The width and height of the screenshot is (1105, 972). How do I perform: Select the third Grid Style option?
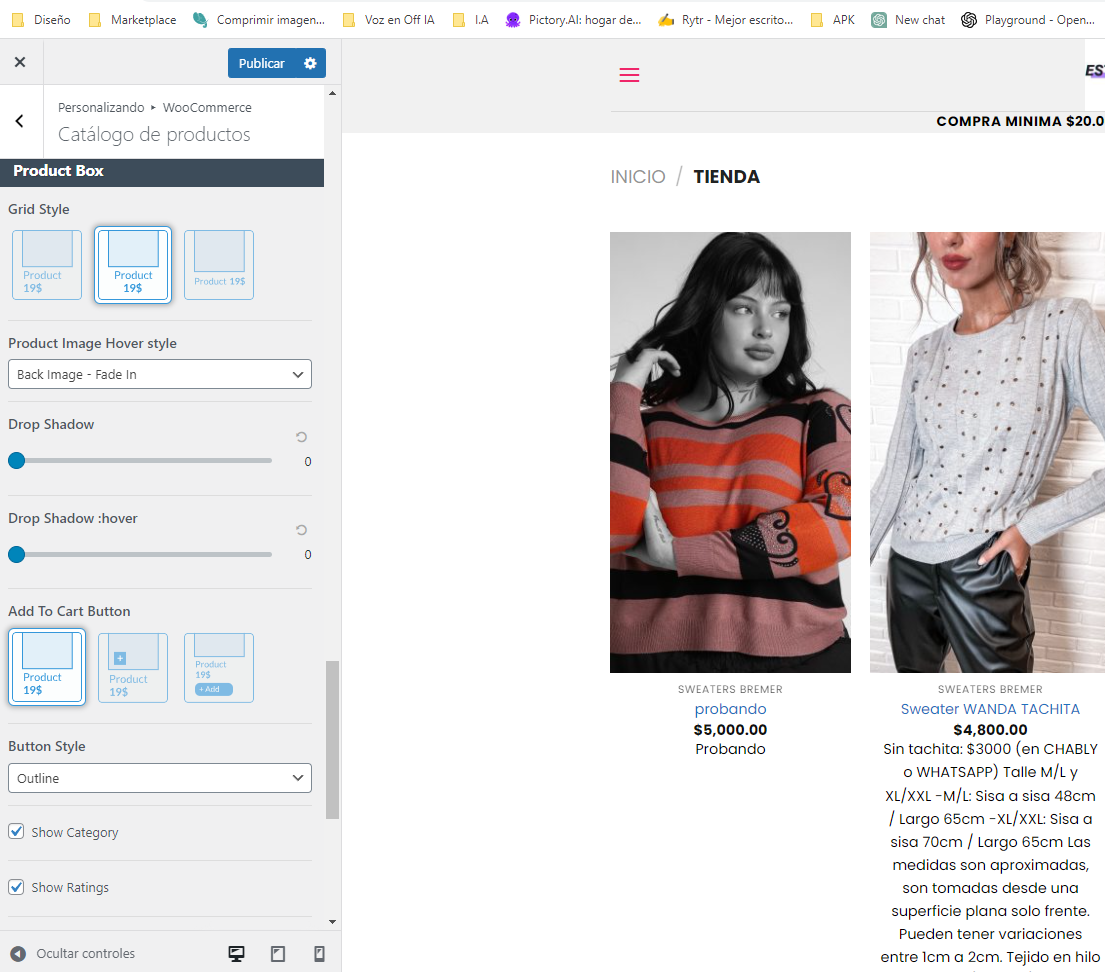(219, 265)
